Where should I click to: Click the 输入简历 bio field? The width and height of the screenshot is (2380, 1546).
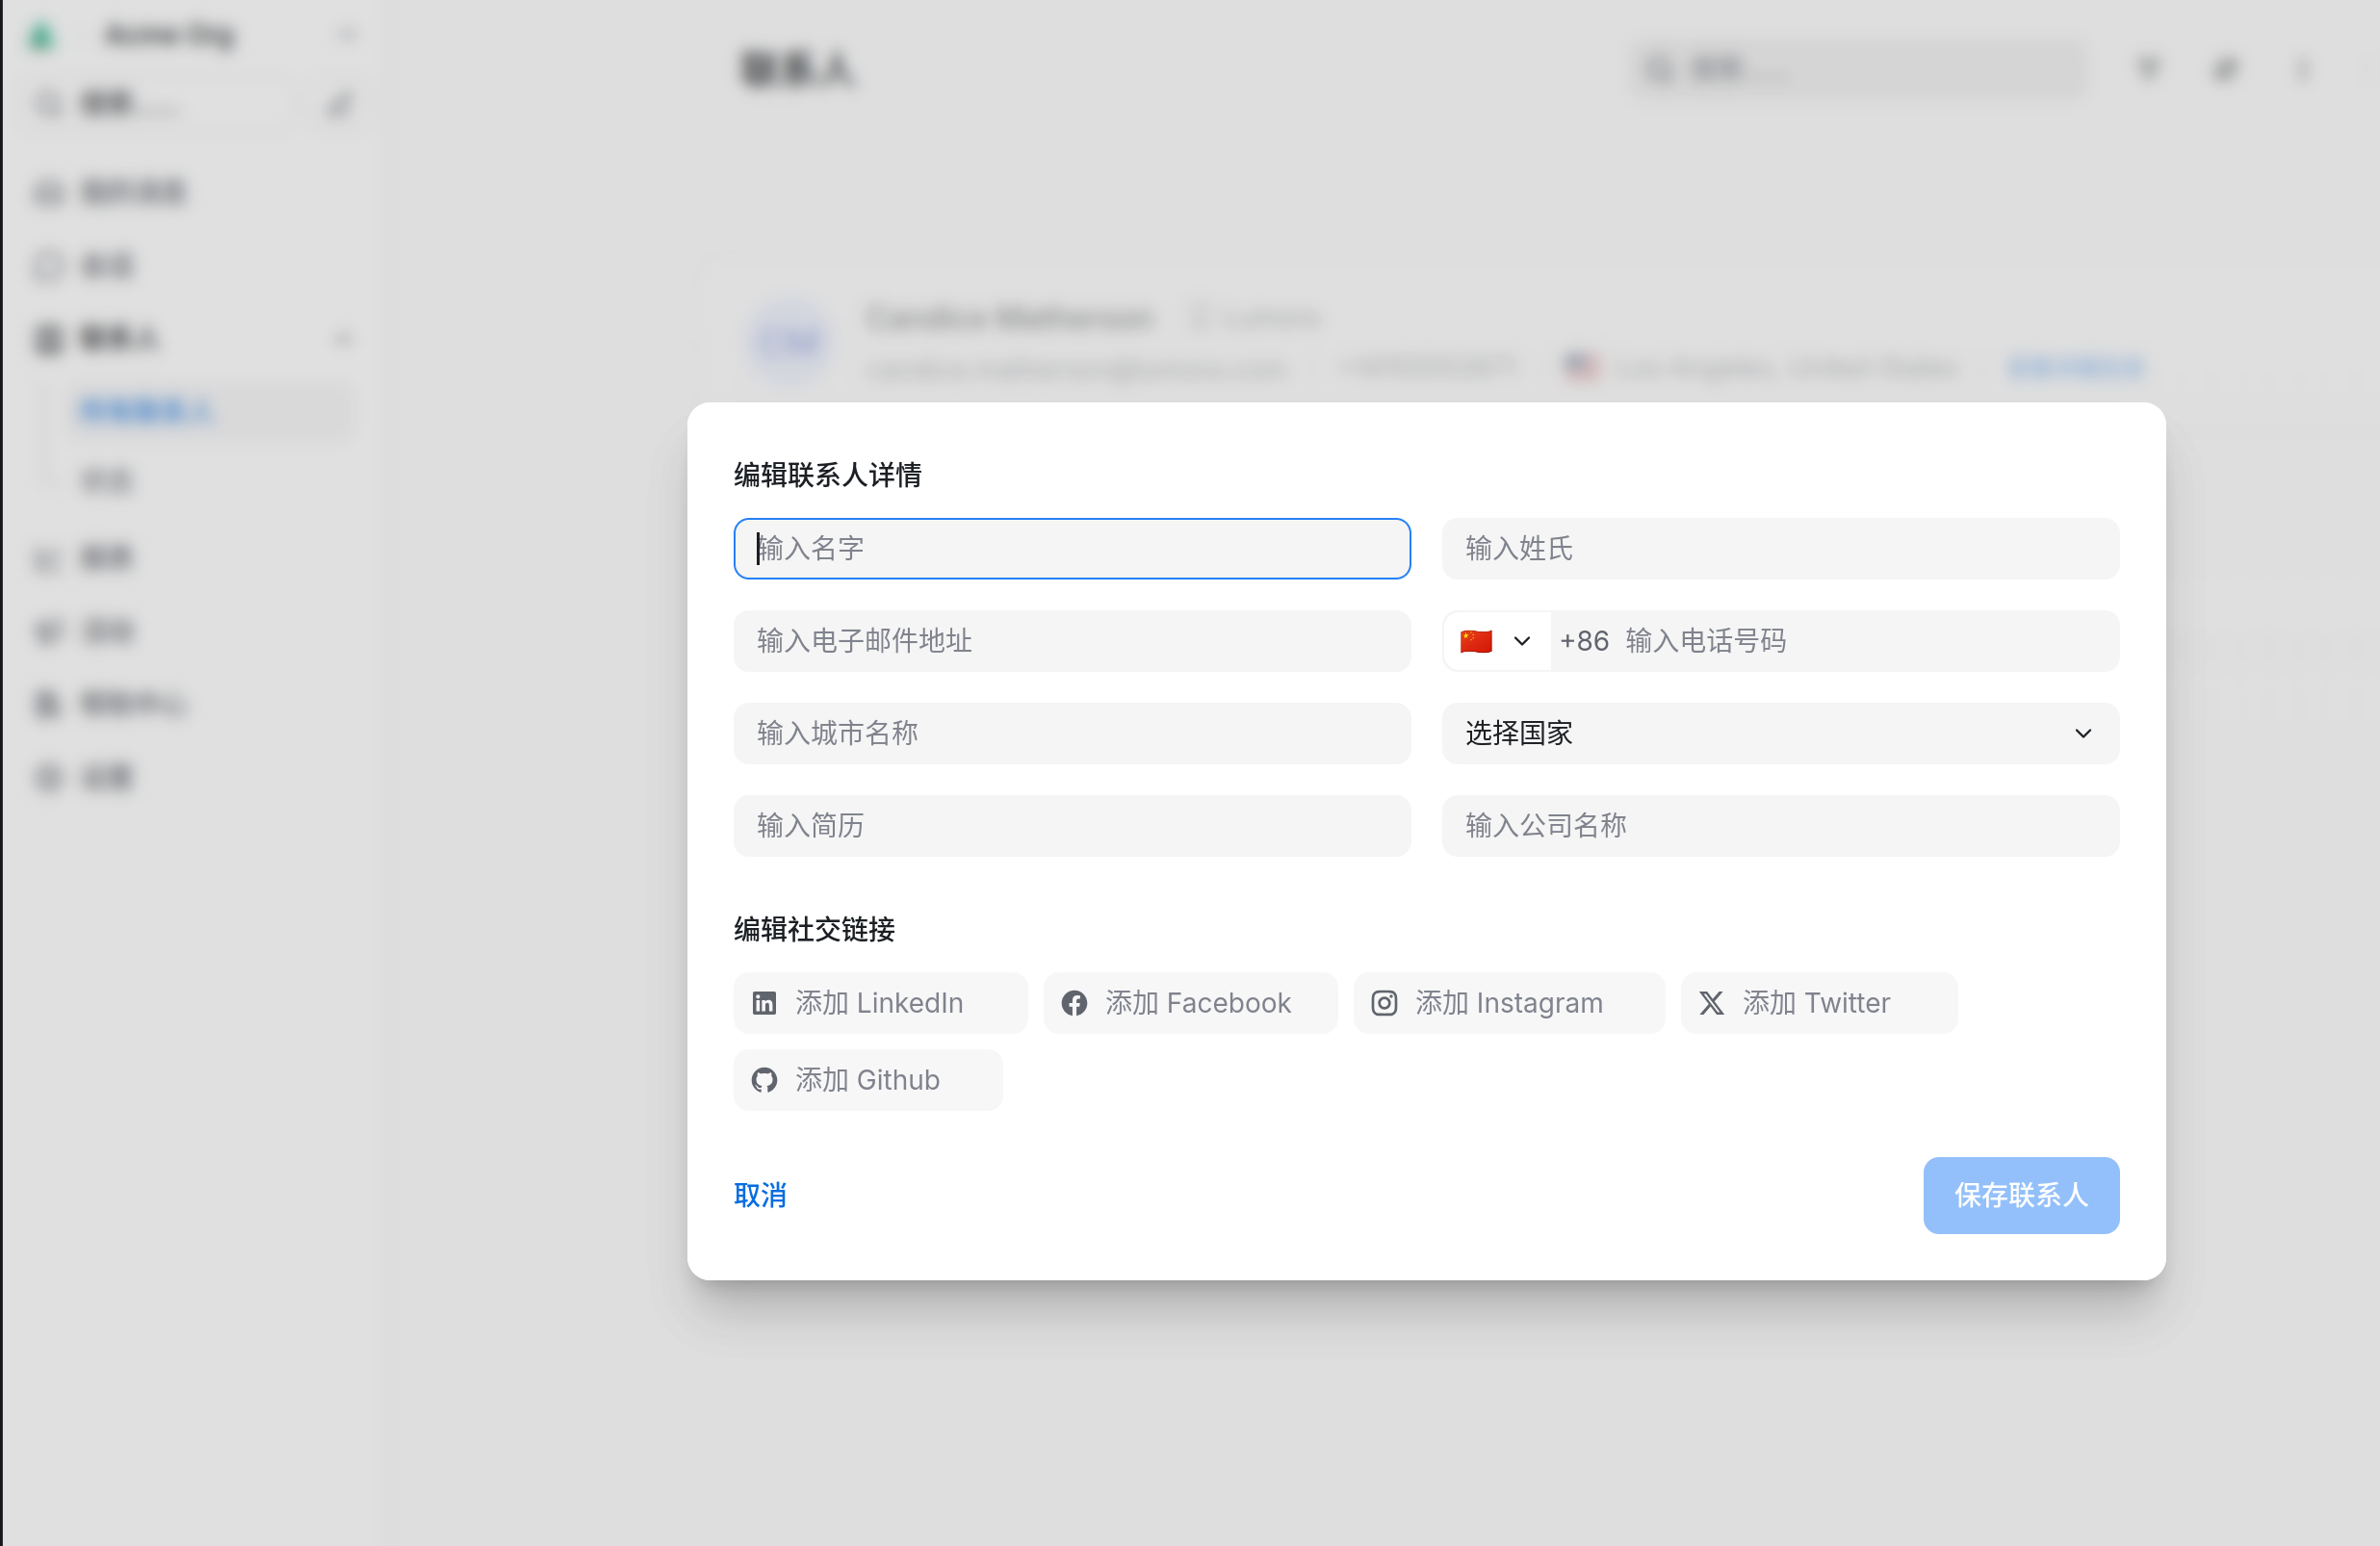pos(1071,826)
